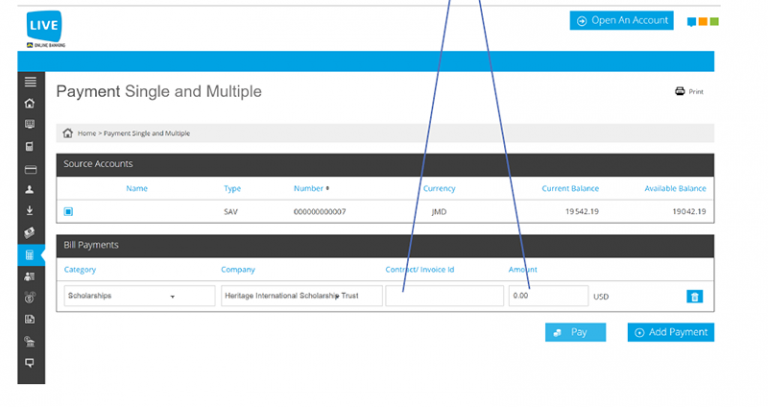
Task: Select the SAV source account checkbox
Action: pos(69,211)
